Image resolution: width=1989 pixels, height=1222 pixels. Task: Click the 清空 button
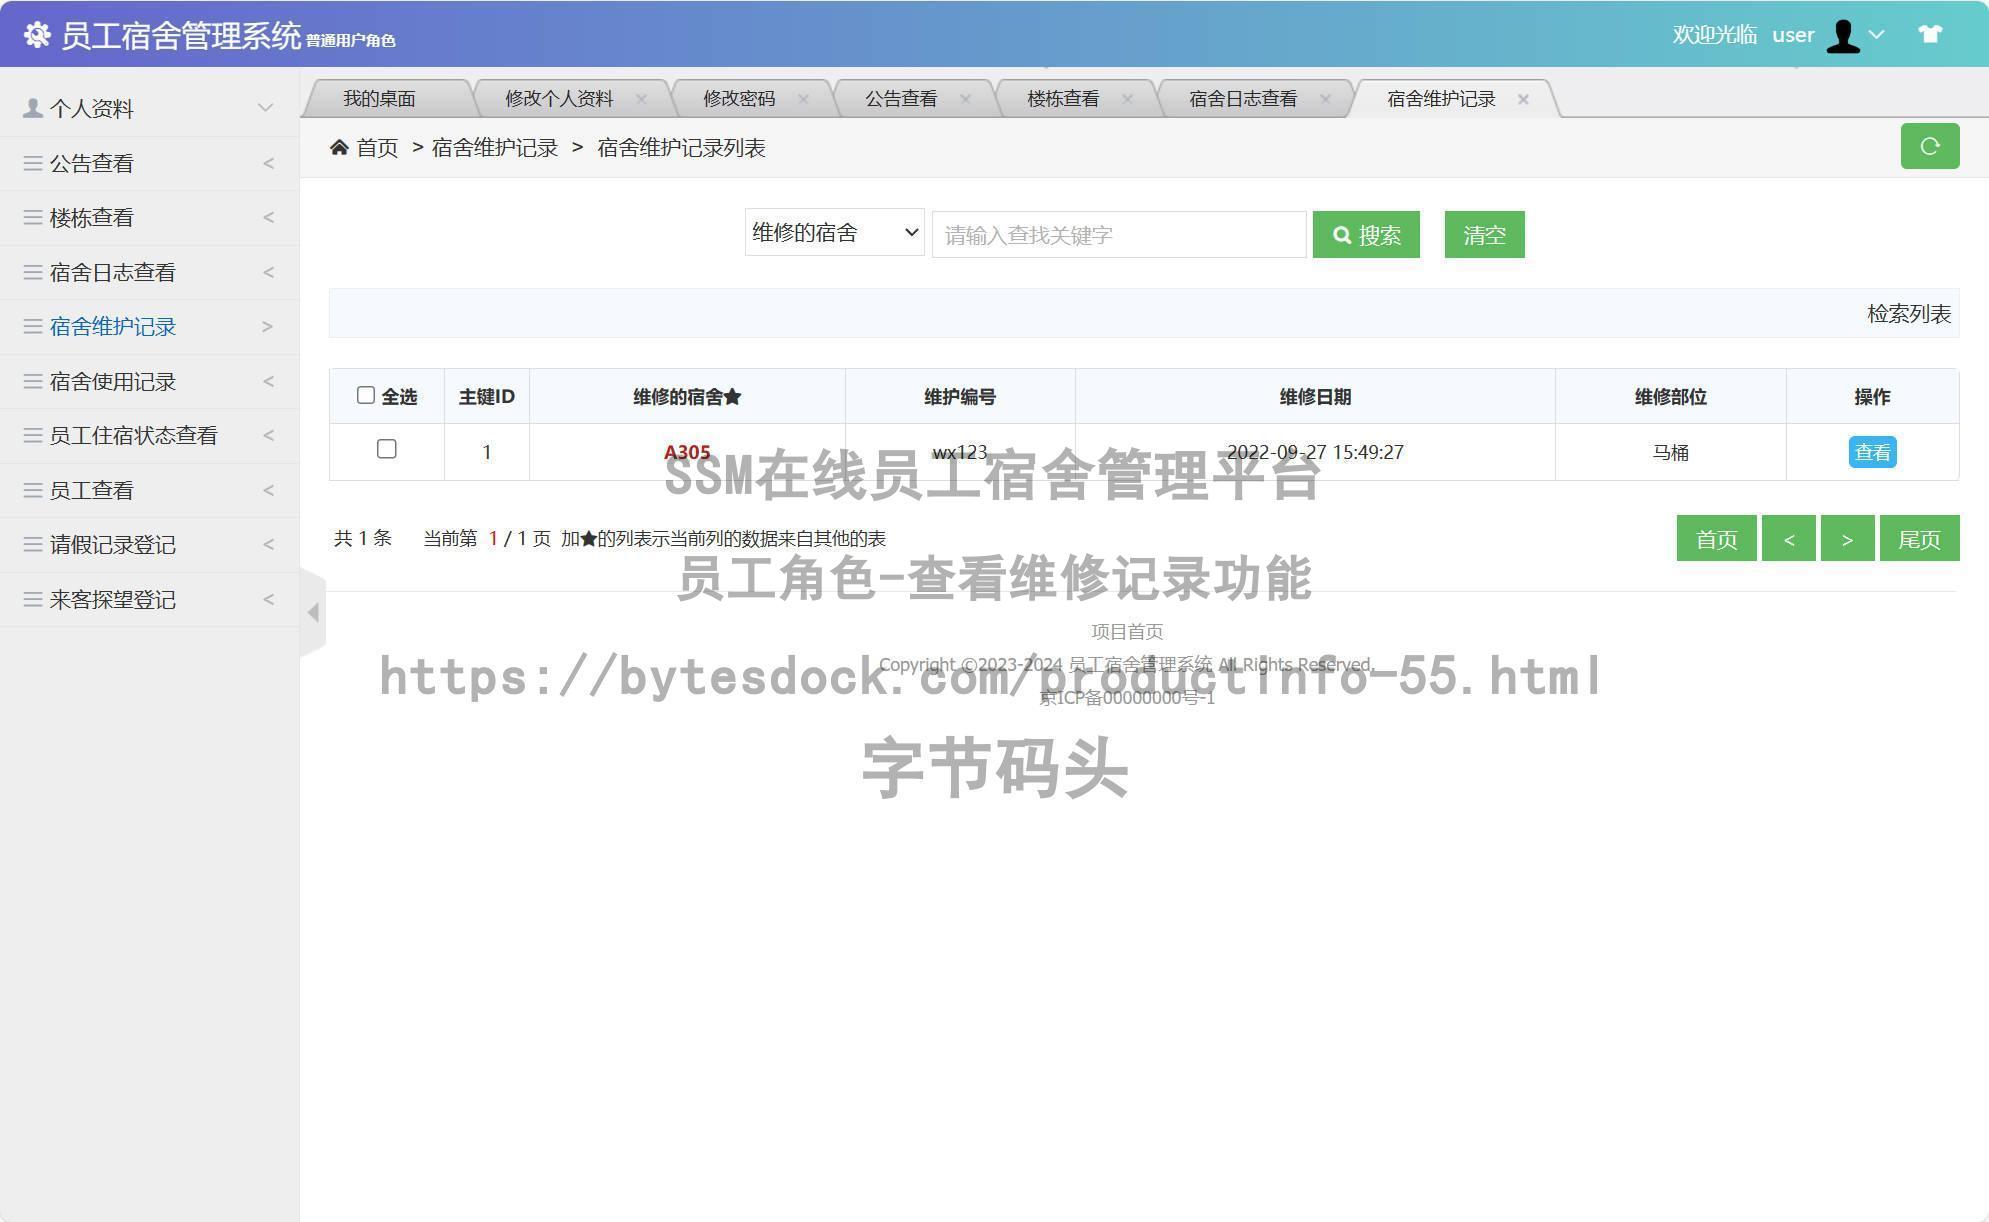1484,234
